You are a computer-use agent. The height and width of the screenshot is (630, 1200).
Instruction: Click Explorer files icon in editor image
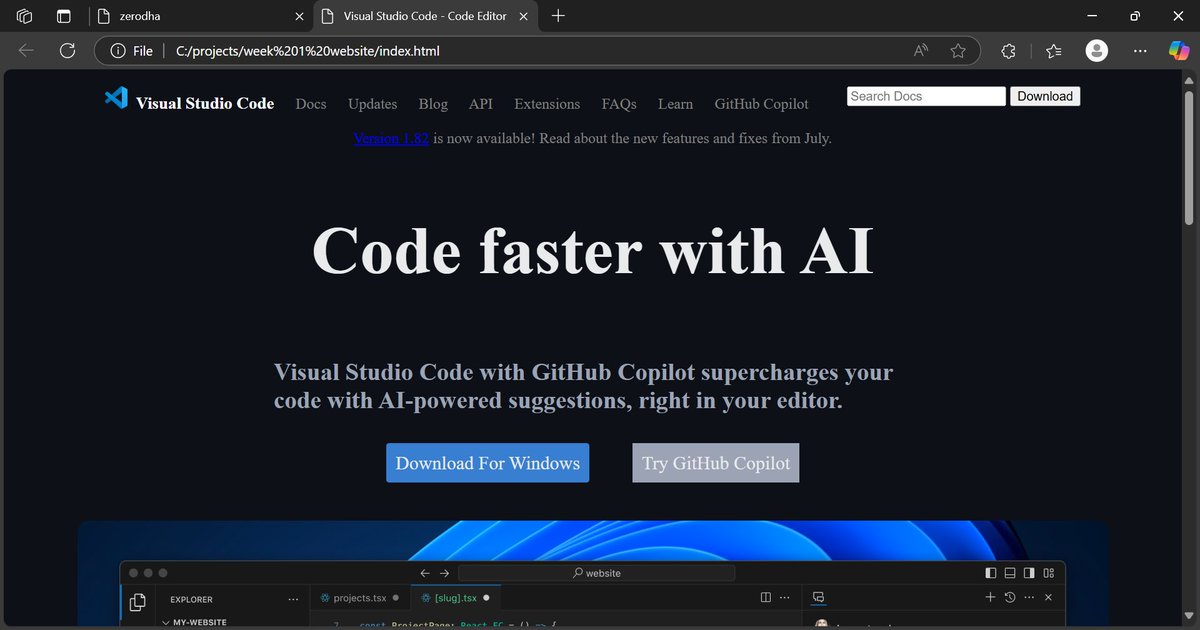(138, 601)
